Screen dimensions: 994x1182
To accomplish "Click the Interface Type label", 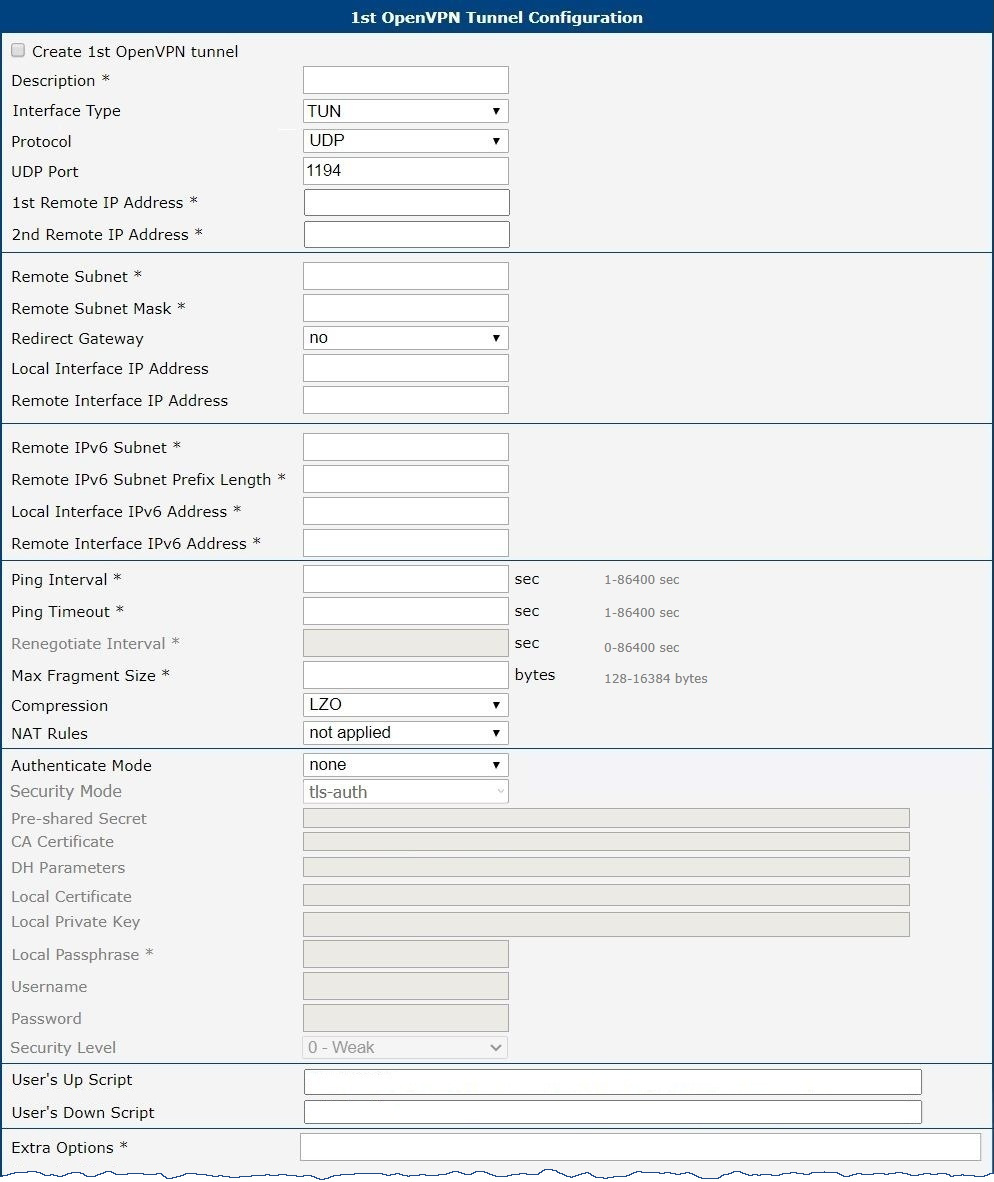I will point(66,111).
